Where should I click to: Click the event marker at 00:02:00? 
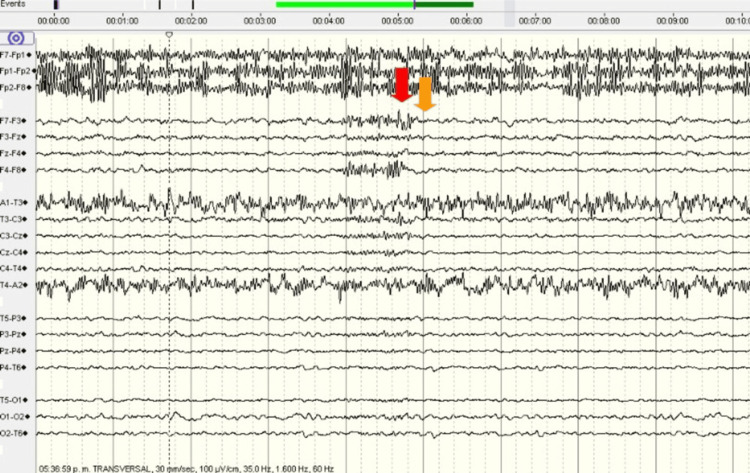coord(193,5)
